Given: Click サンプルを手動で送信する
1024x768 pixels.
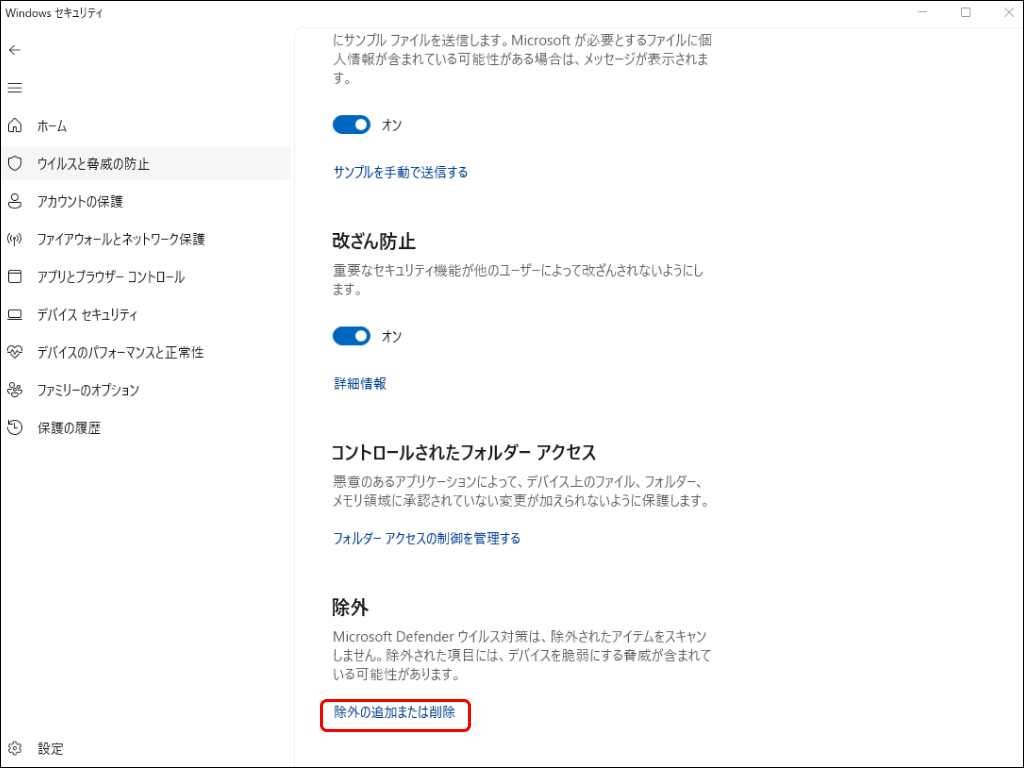Looking at the screenshot, I should [400, 171].
